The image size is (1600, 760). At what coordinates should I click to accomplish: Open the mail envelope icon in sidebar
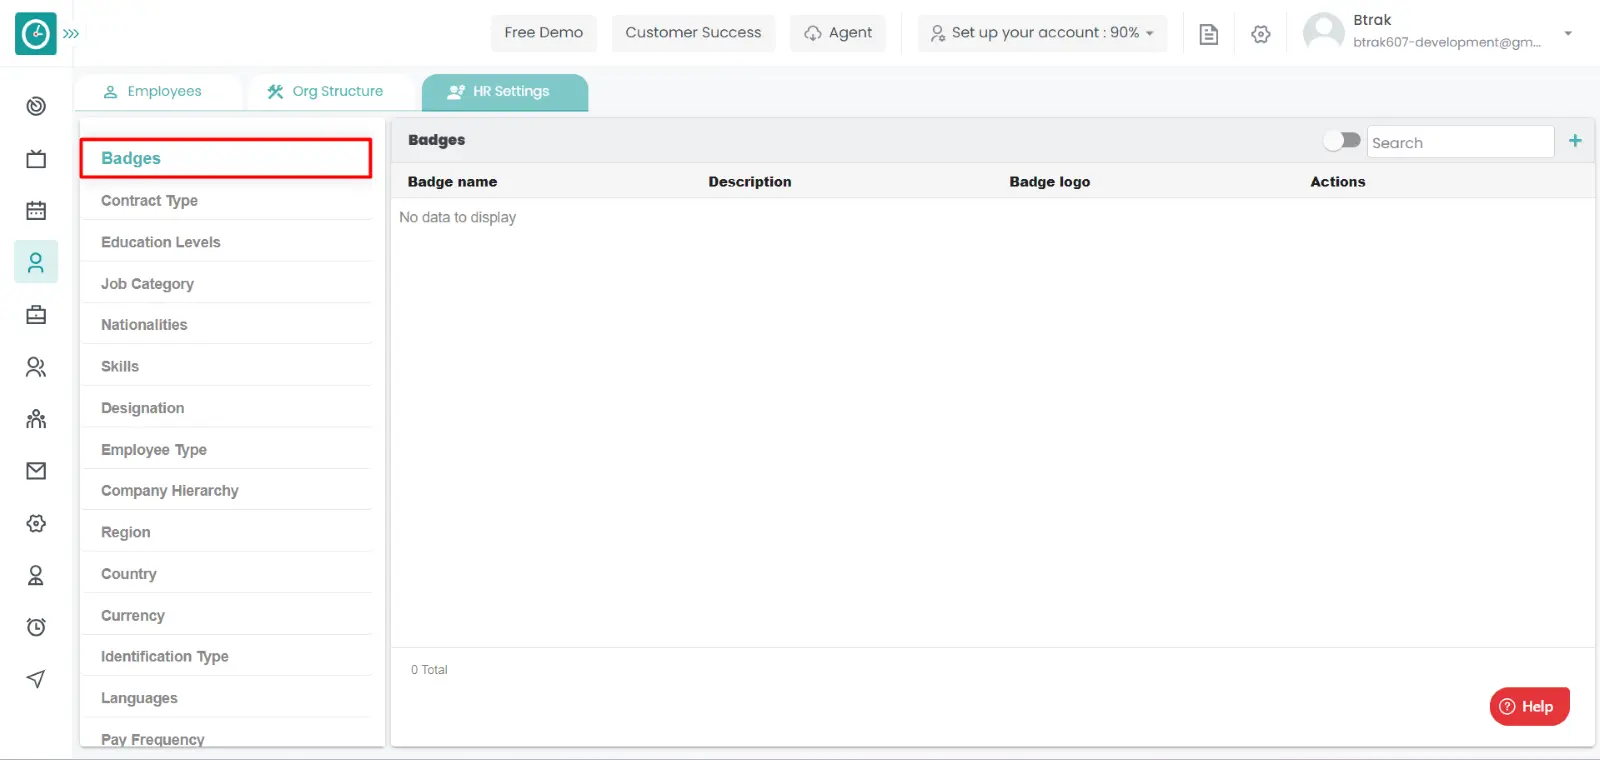pyautogui.click(x=36, y=471)
